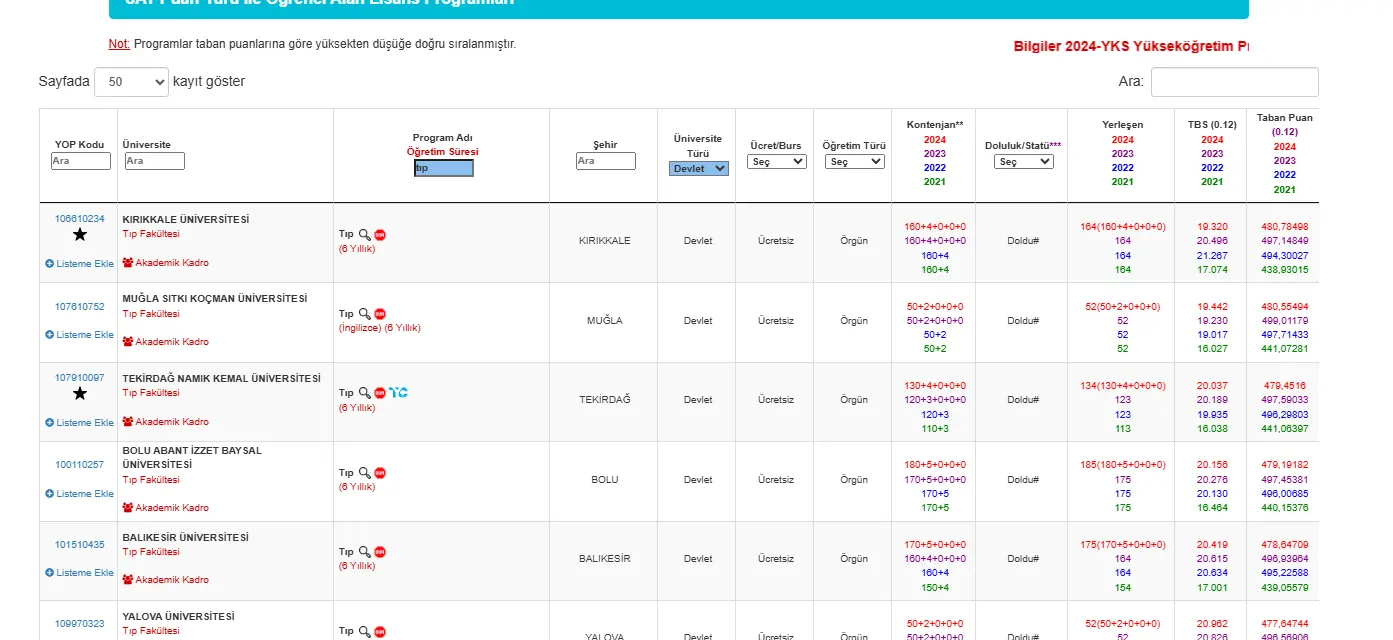Open YOP code 101510435 link
This screenshot has height=640, width=1393.
[x=80, y=545]
